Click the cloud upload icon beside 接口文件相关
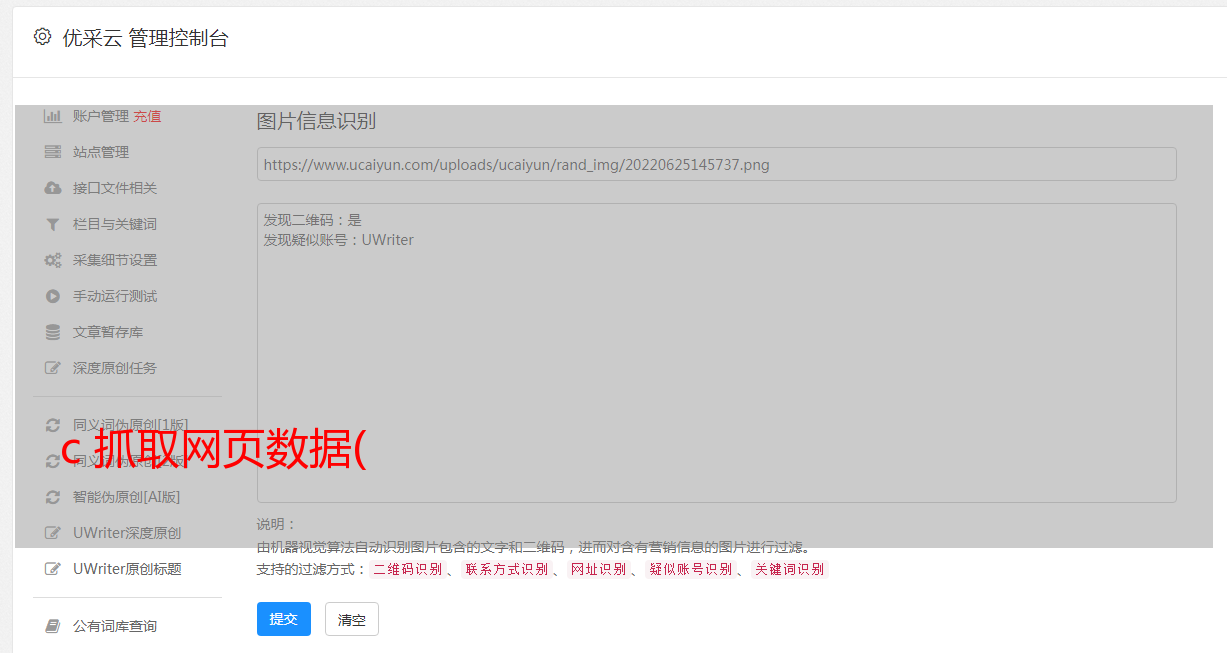The width and height of the screenshot is (1227, 653). [53, 188]
